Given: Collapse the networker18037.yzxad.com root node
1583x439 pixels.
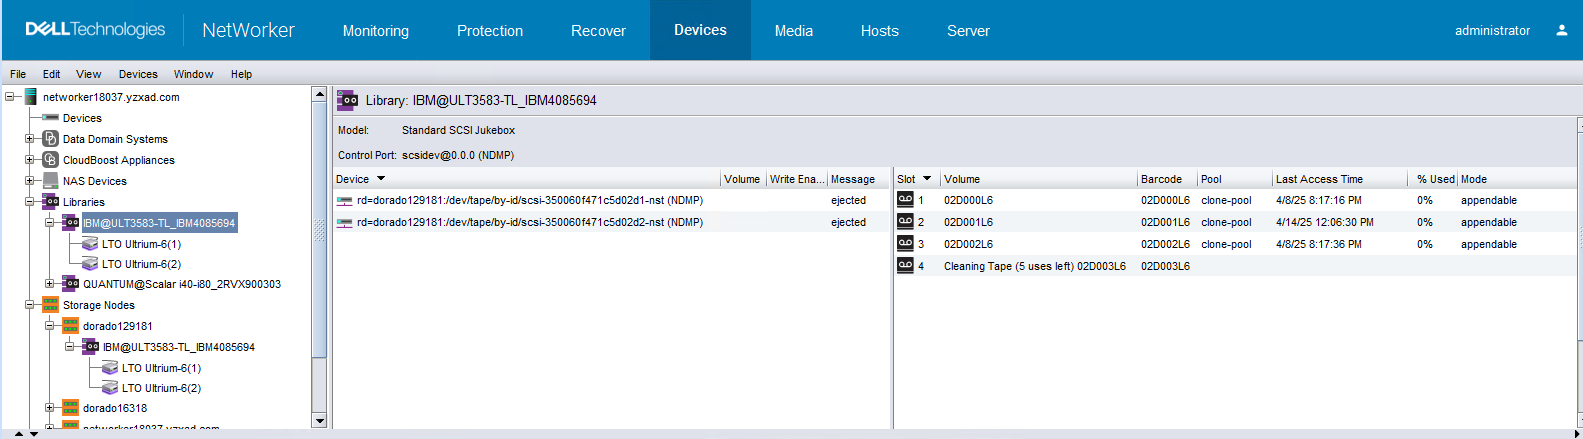Looking at the screenshot, I should pos(10,97).
